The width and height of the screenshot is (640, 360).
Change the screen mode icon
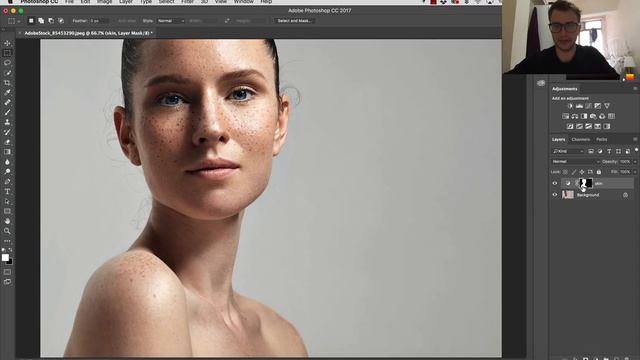click(7, 282)
